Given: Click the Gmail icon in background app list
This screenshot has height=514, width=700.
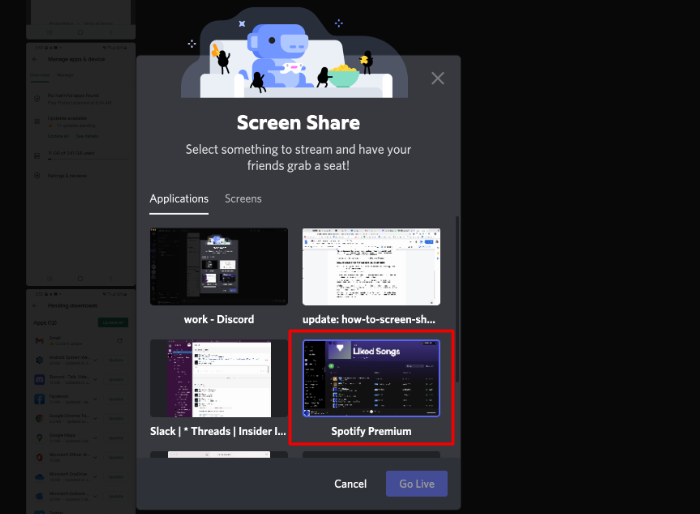Looking at the screenshot, I should click(x=39, y=341).
